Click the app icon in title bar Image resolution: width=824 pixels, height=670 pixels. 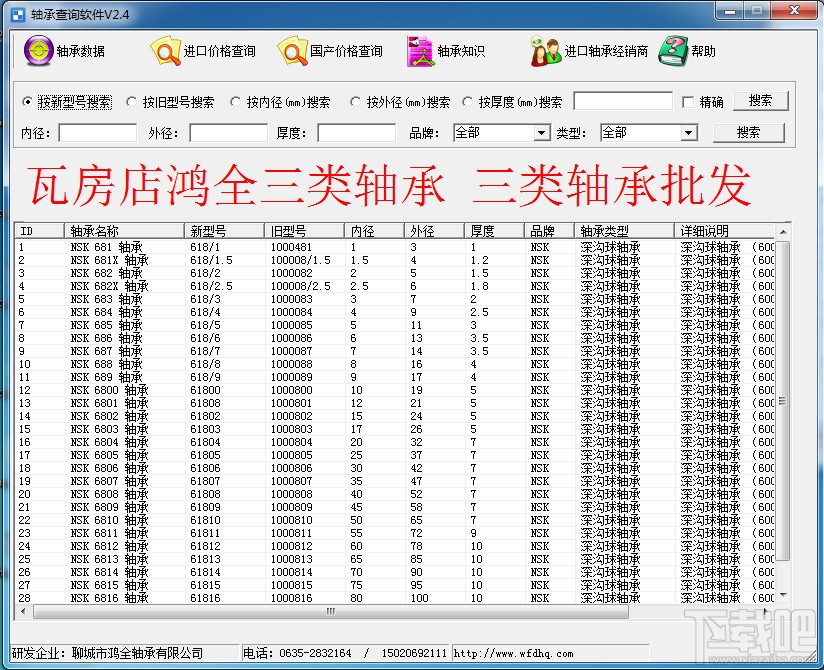18,15
